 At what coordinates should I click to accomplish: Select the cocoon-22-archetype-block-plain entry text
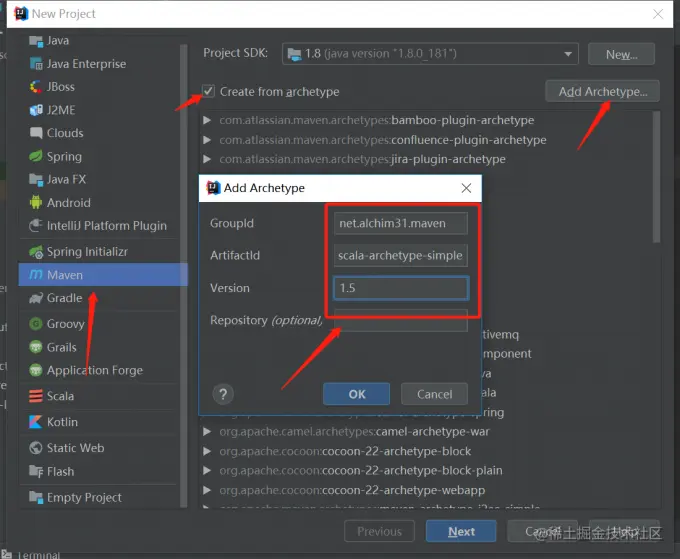coord(361,471)
